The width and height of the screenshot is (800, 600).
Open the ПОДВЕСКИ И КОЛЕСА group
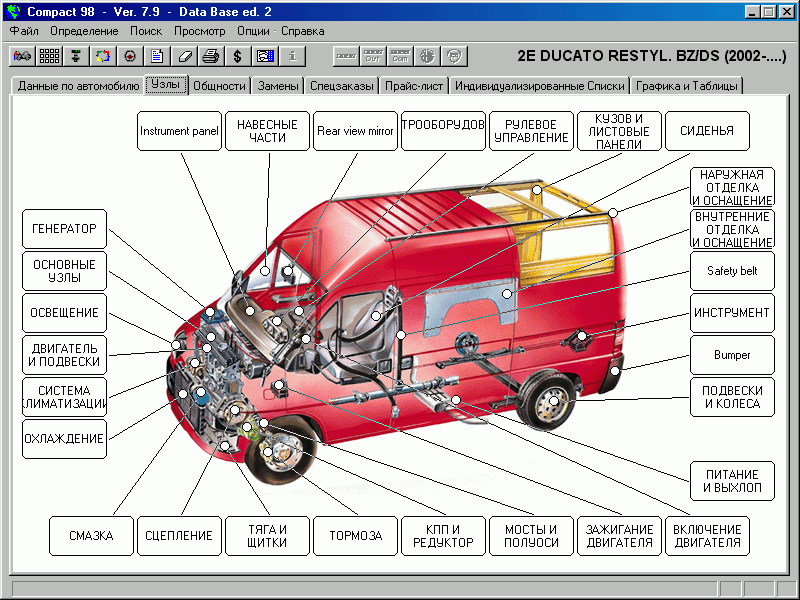(x=732, y=397)
